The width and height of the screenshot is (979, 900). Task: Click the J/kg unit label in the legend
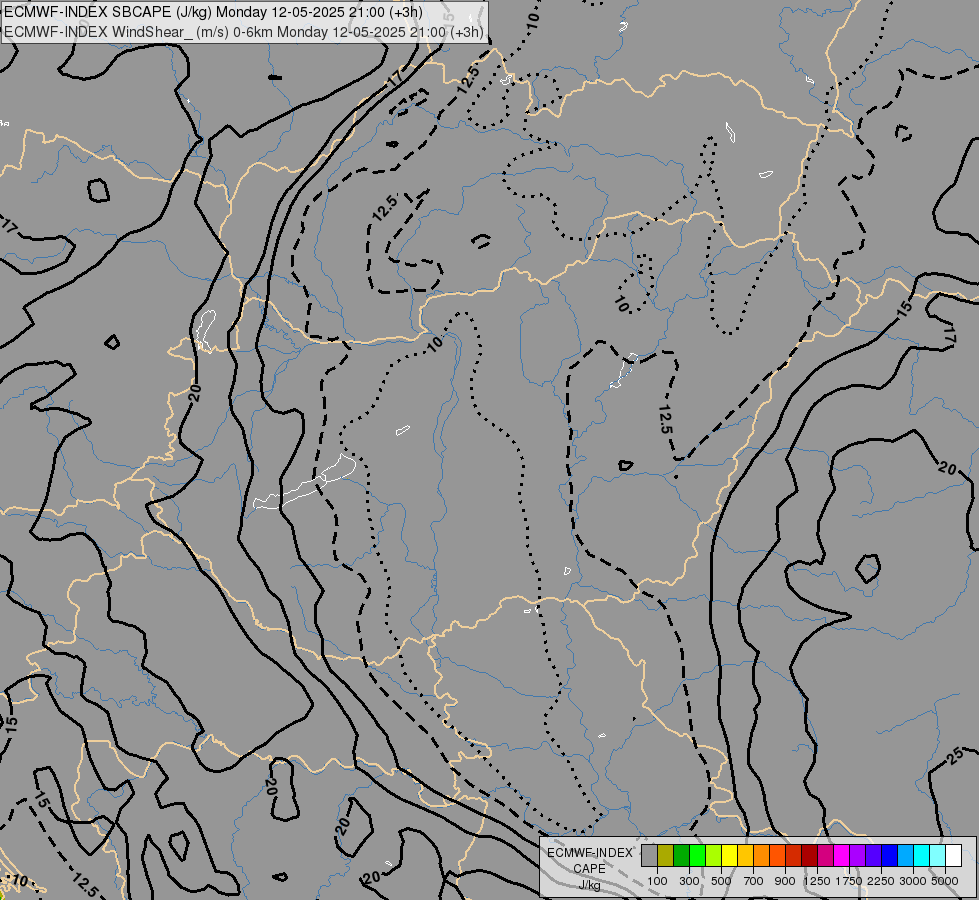pyautogui.click(x=589, y=886)
